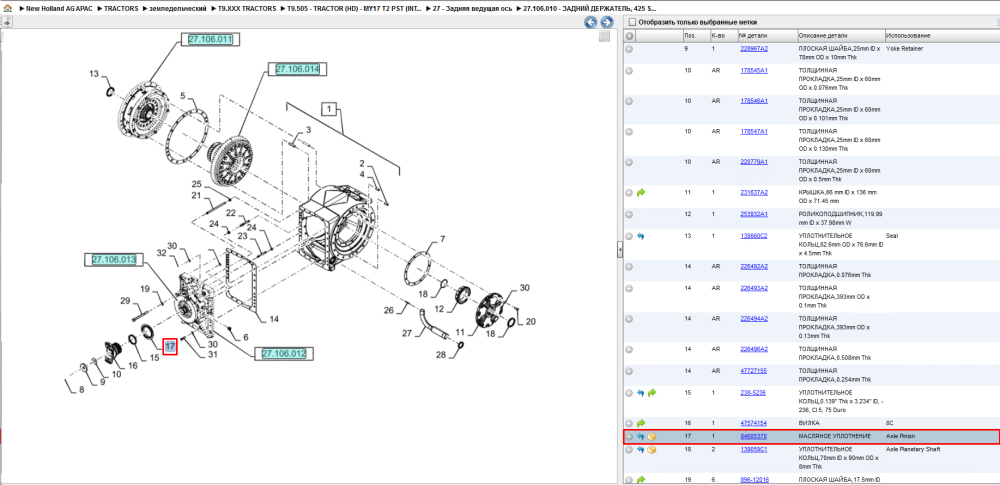Add part 178546A1 with its plus icon
1000x485 pixels.
point(629,101)
